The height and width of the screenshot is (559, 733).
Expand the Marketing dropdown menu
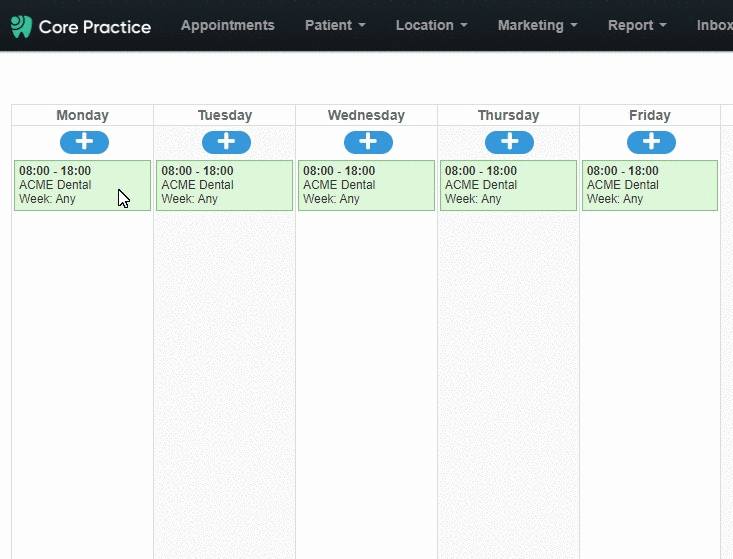tap(538, 25)
